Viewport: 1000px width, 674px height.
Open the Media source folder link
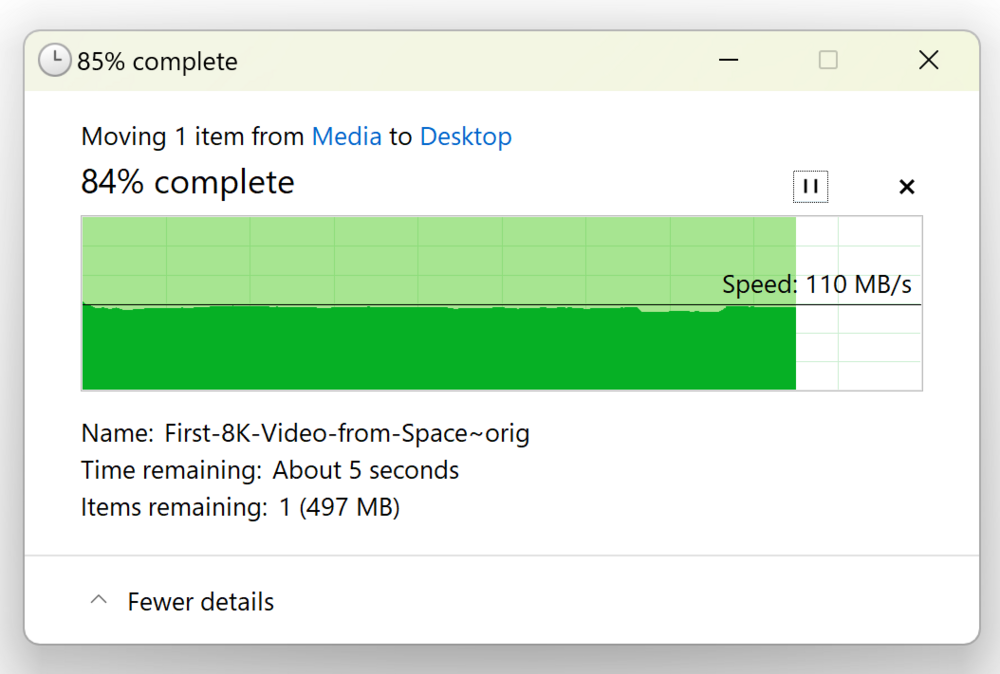346,136
